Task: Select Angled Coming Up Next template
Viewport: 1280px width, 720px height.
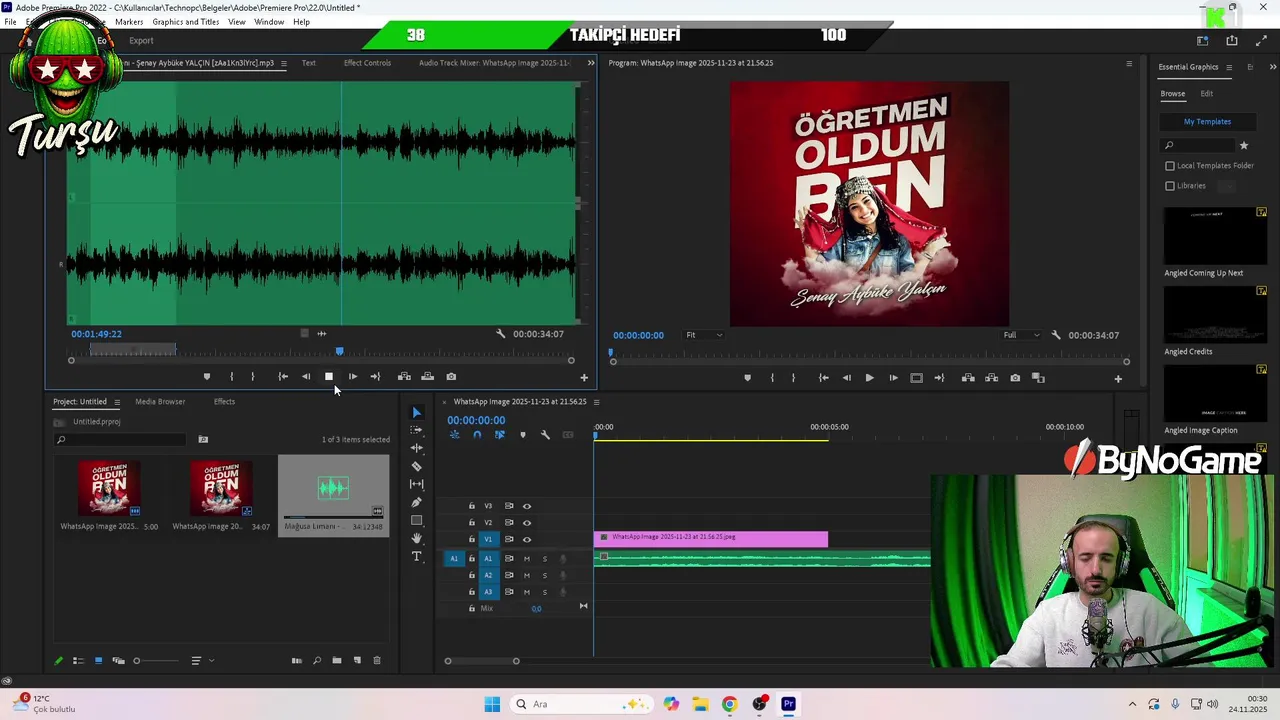Action: [1215, 236]
